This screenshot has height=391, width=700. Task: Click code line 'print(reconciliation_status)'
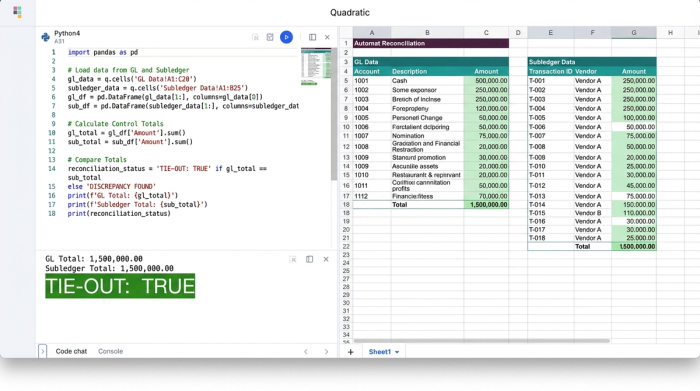(x=119, y=213)
